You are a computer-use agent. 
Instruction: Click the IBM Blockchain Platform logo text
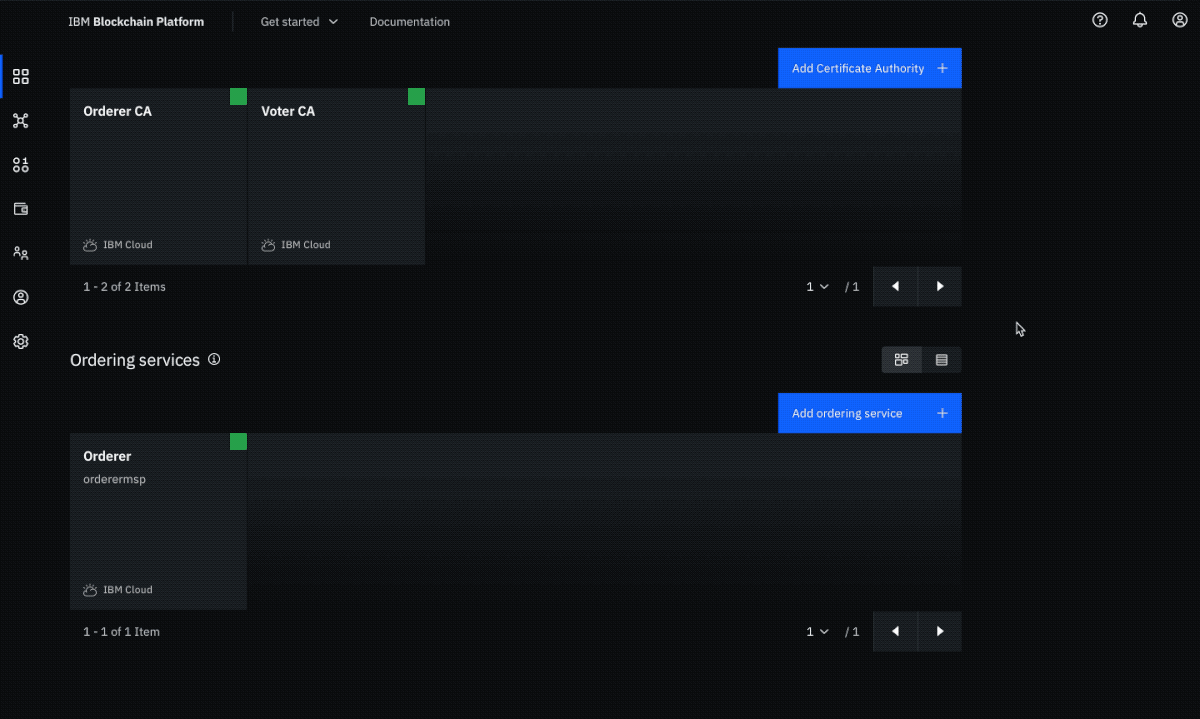[x=136, y=22]
